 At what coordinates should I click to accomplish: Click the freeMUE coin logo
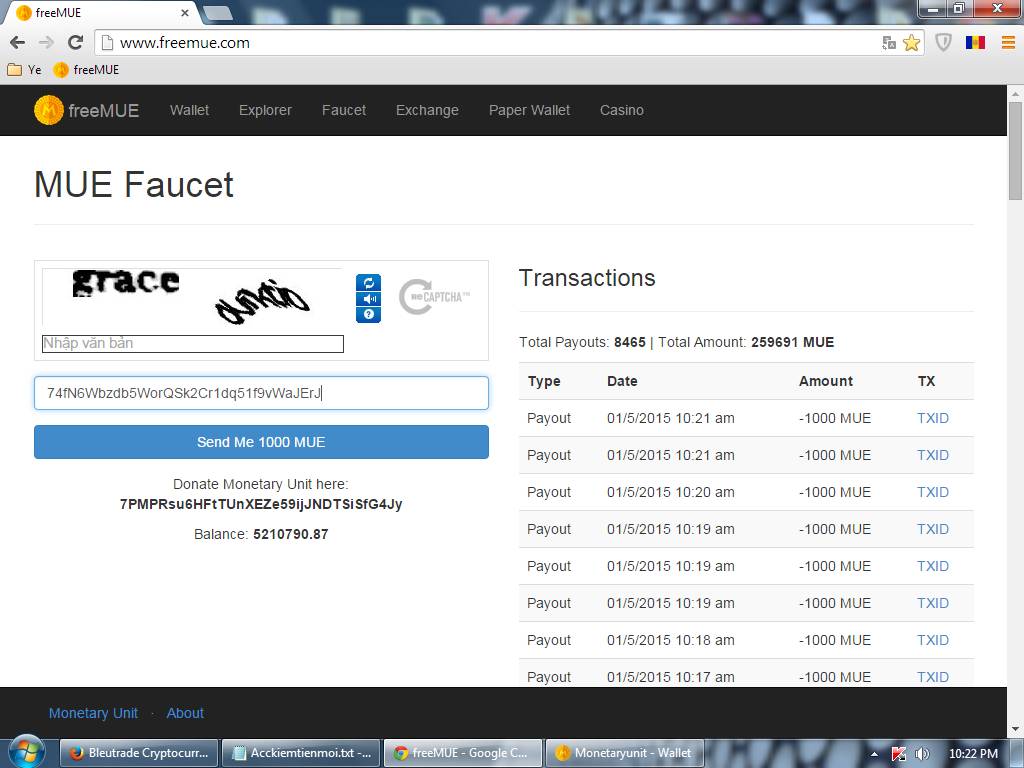pyautogui.click(x=48, y=110)
